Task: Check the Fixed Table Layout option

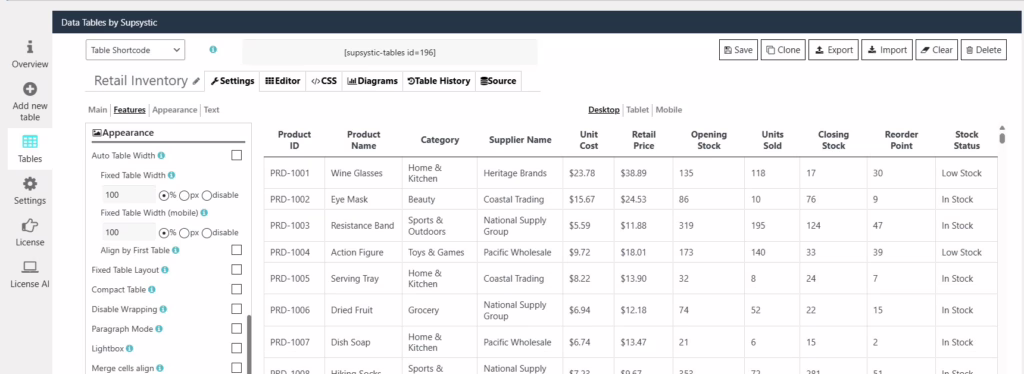Action: click(x=236, y=270)
